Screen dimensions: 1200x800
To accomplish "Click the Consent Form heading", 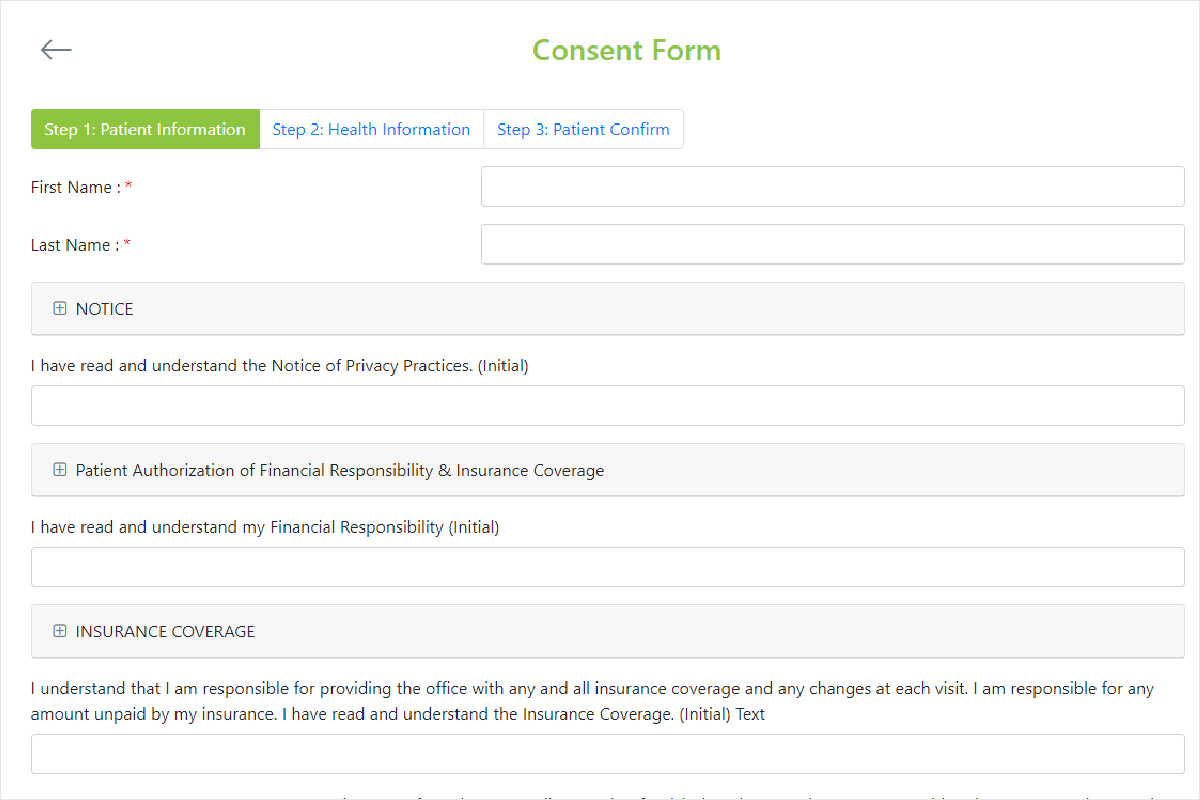I will point(626,50).
